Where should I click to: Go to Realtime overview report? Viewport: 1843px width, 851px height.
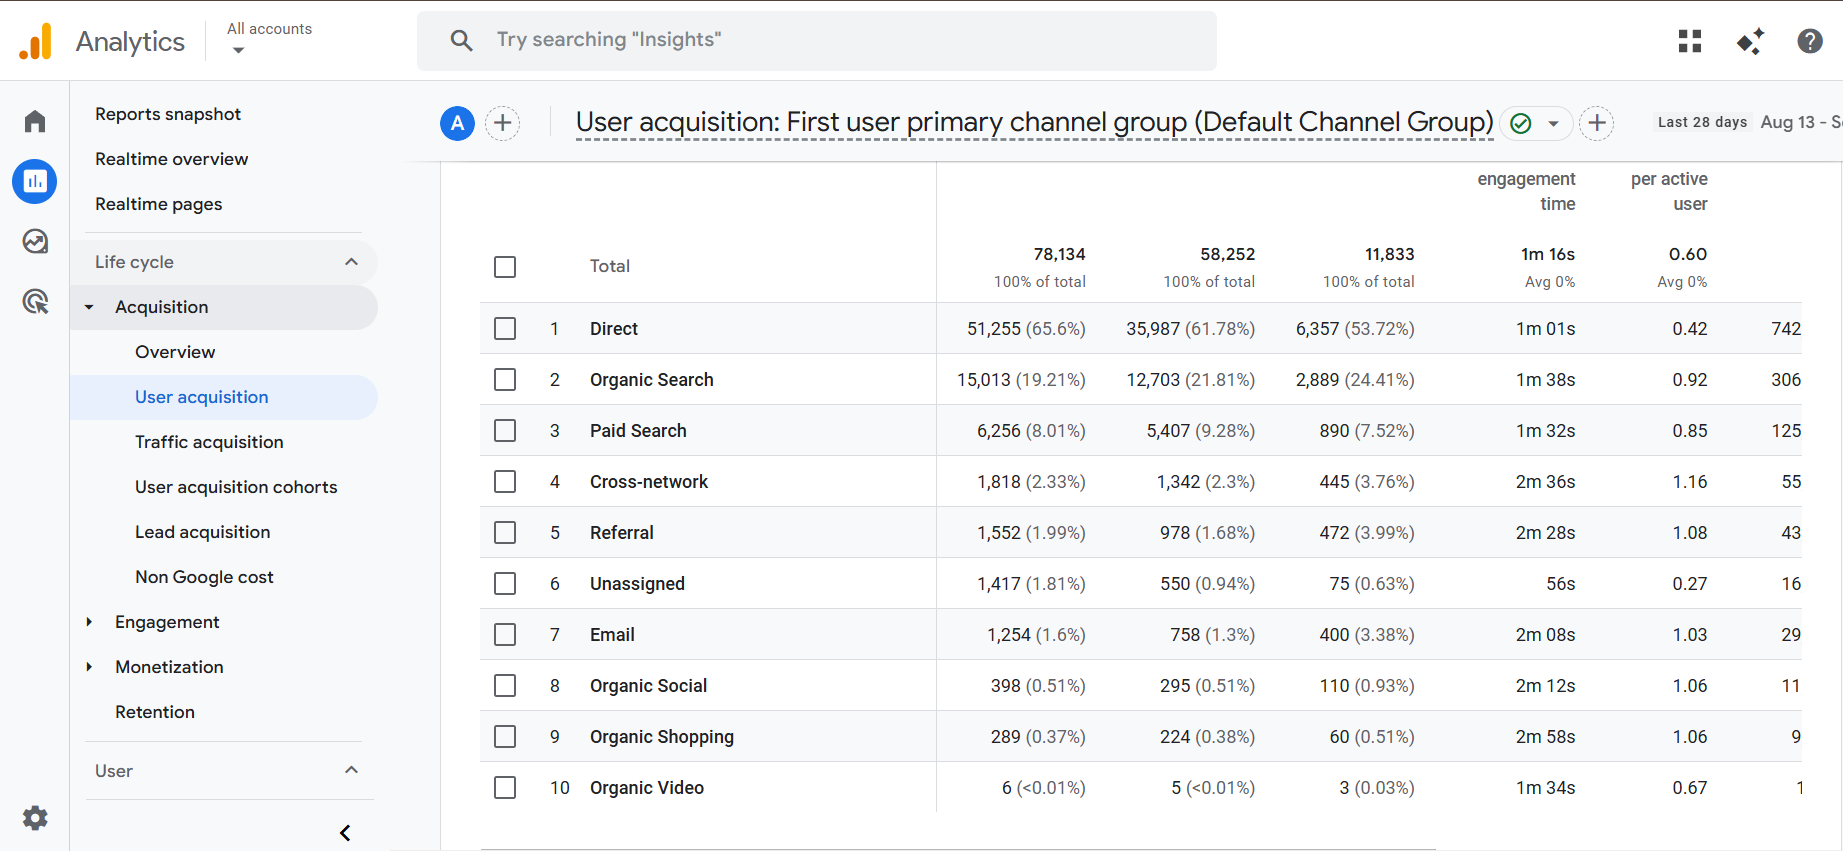[x=171, y=159]
